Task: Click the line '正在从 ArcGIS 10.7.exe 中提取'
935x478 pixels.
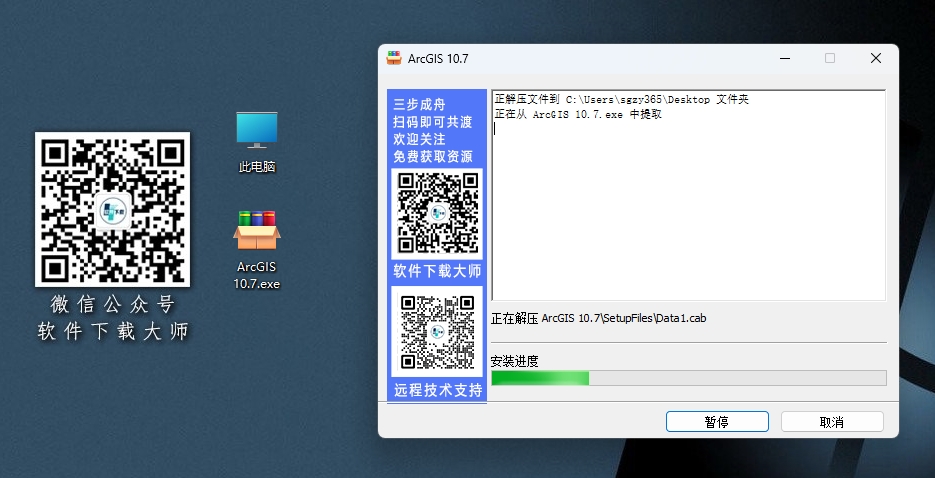Action: pos(578,114)
